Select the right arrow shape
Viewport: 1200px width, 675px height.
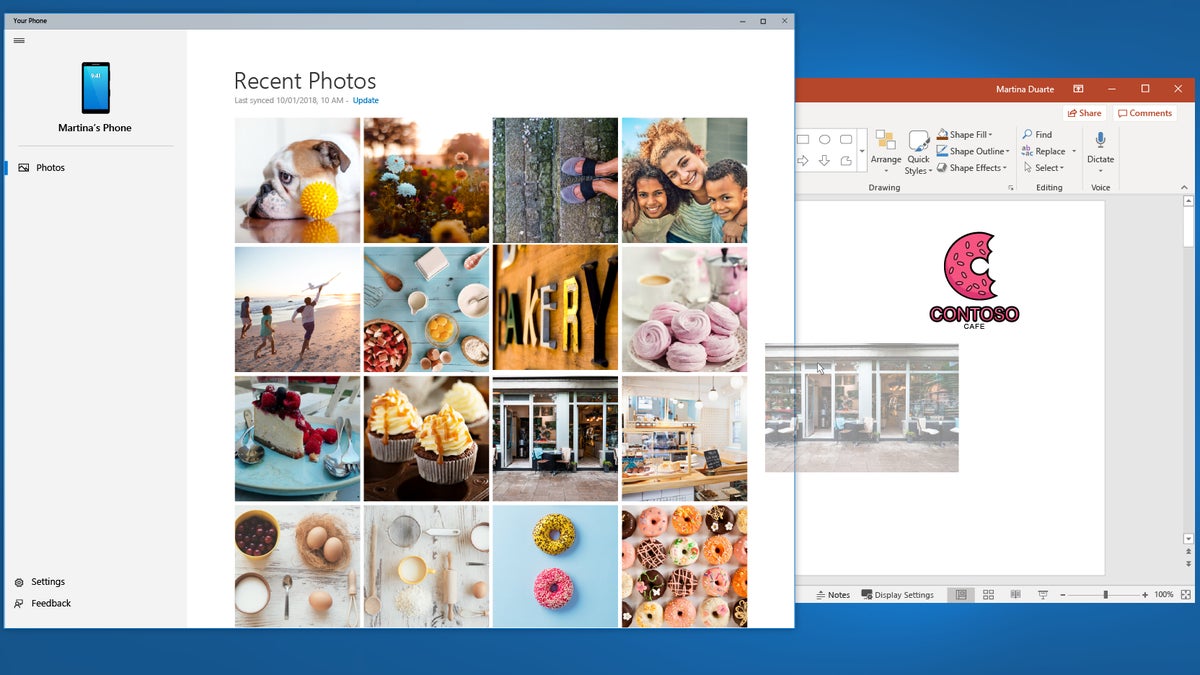[803, 160]
